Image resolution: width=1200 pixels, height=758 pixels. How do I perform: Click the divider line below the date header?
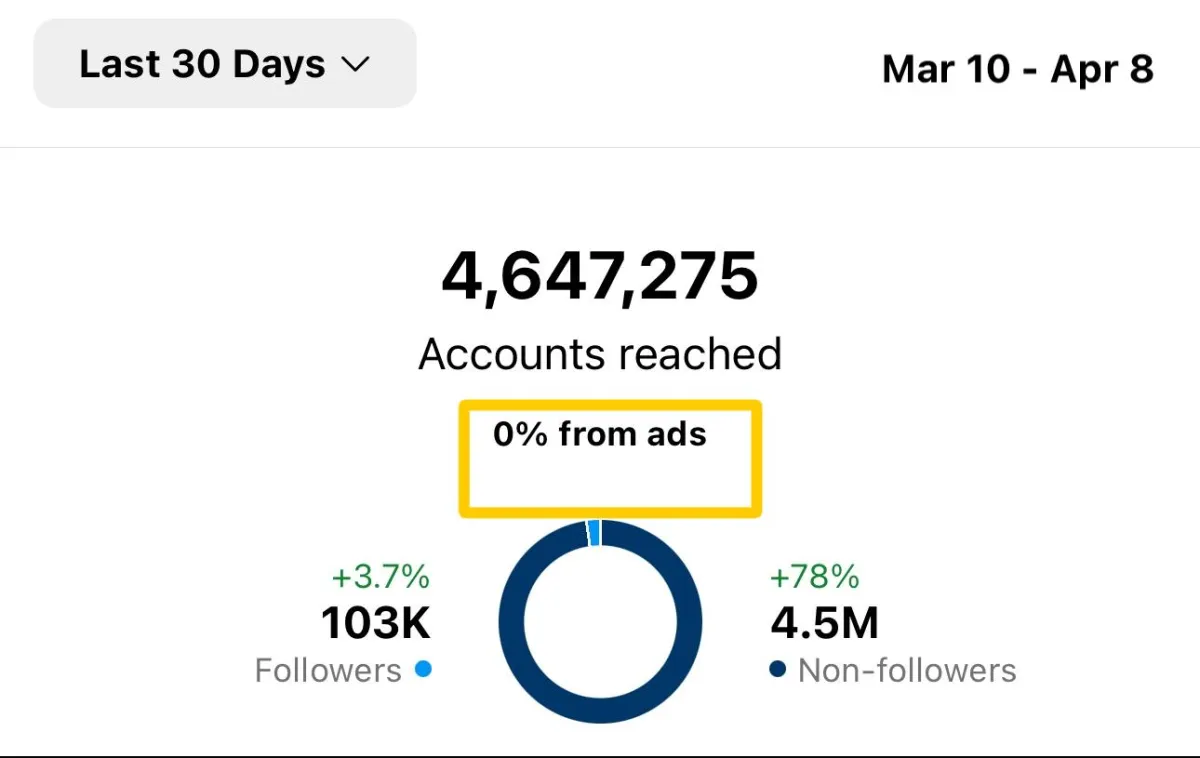tap(600, 148)
